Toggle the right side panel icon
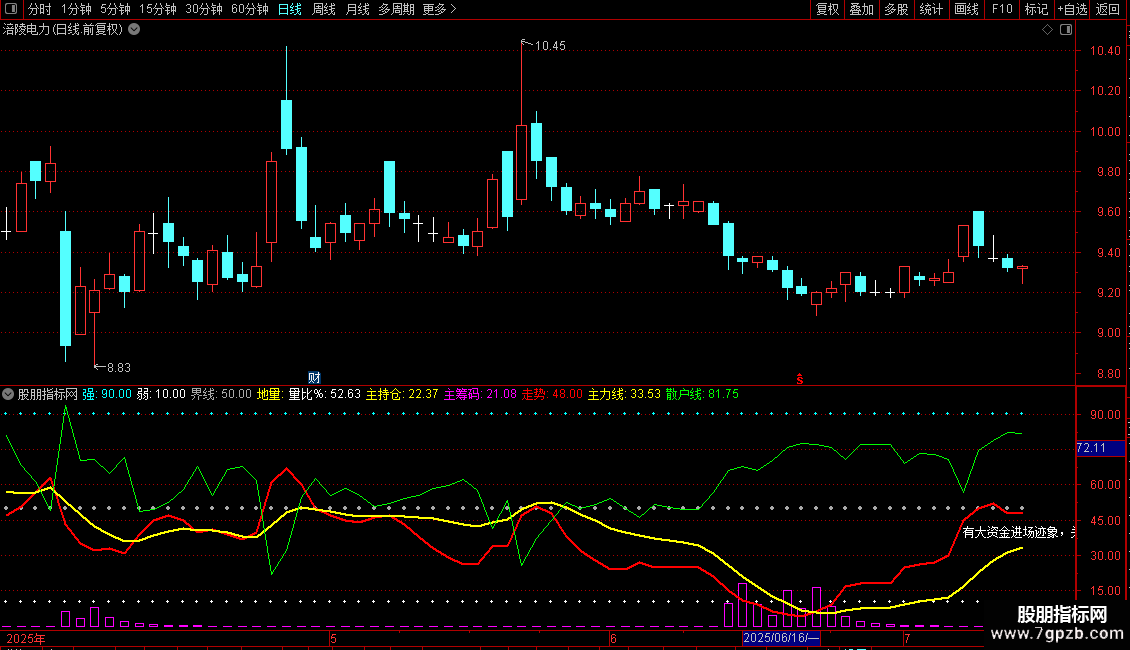This screenshot has width=1130, height=650. tap(1066, 30)
